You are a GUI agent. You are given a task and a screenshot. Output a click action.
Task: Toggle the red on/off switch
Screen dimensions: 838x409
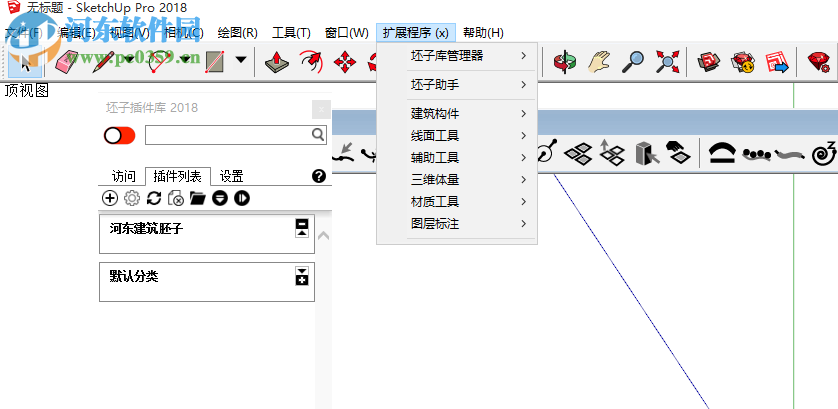click(119, 135)
